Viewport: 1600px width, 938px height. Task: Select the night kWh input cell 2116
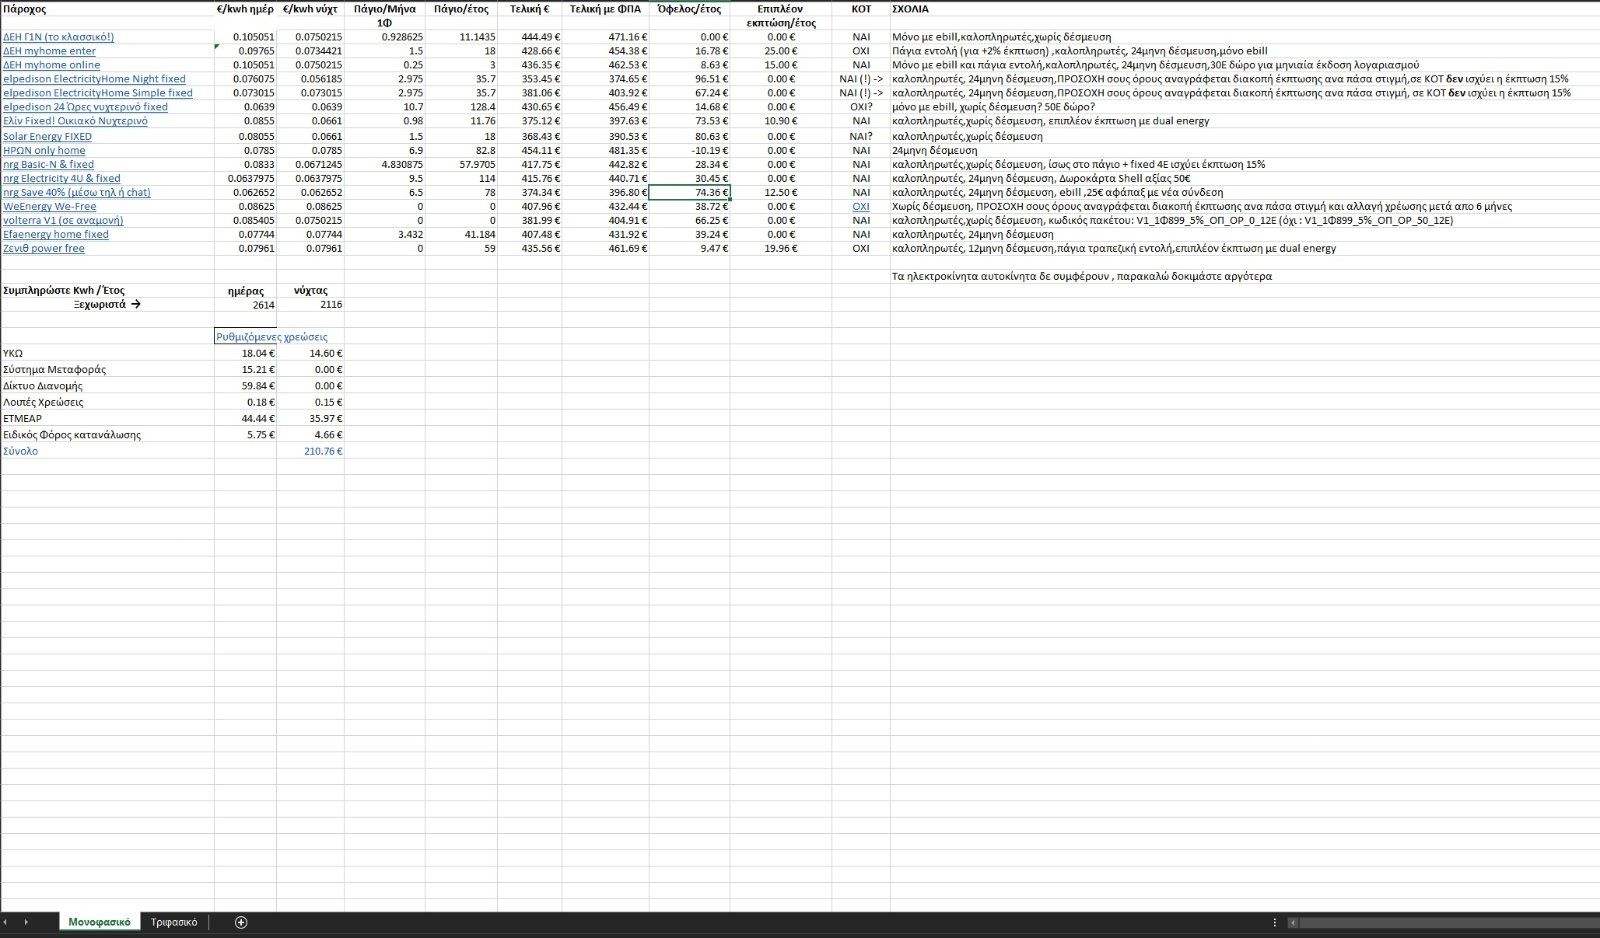[x=310, y=305]
